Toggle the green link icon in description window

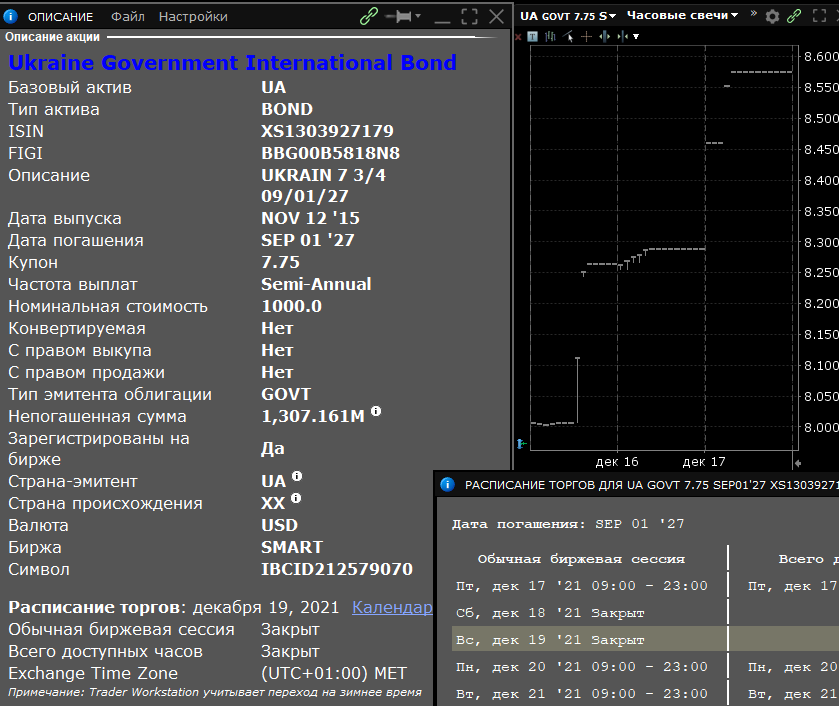tap(369, 16)
